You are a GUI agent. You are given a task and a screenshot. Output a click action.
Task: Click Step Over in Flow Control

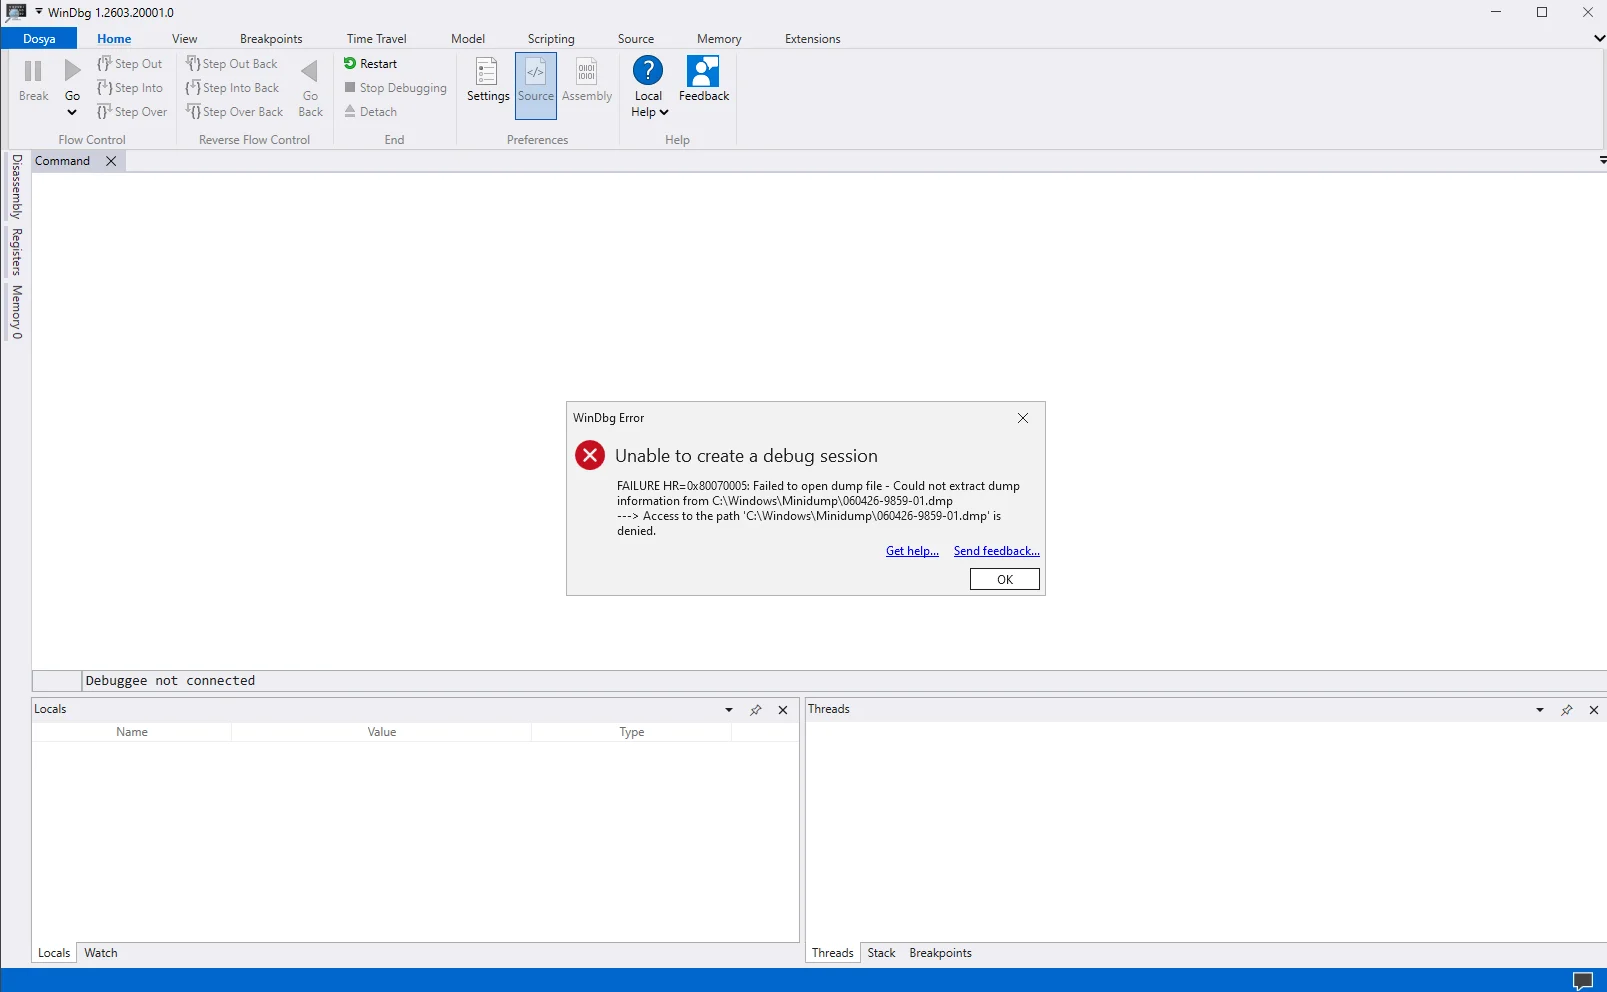[x=132, y=112]
